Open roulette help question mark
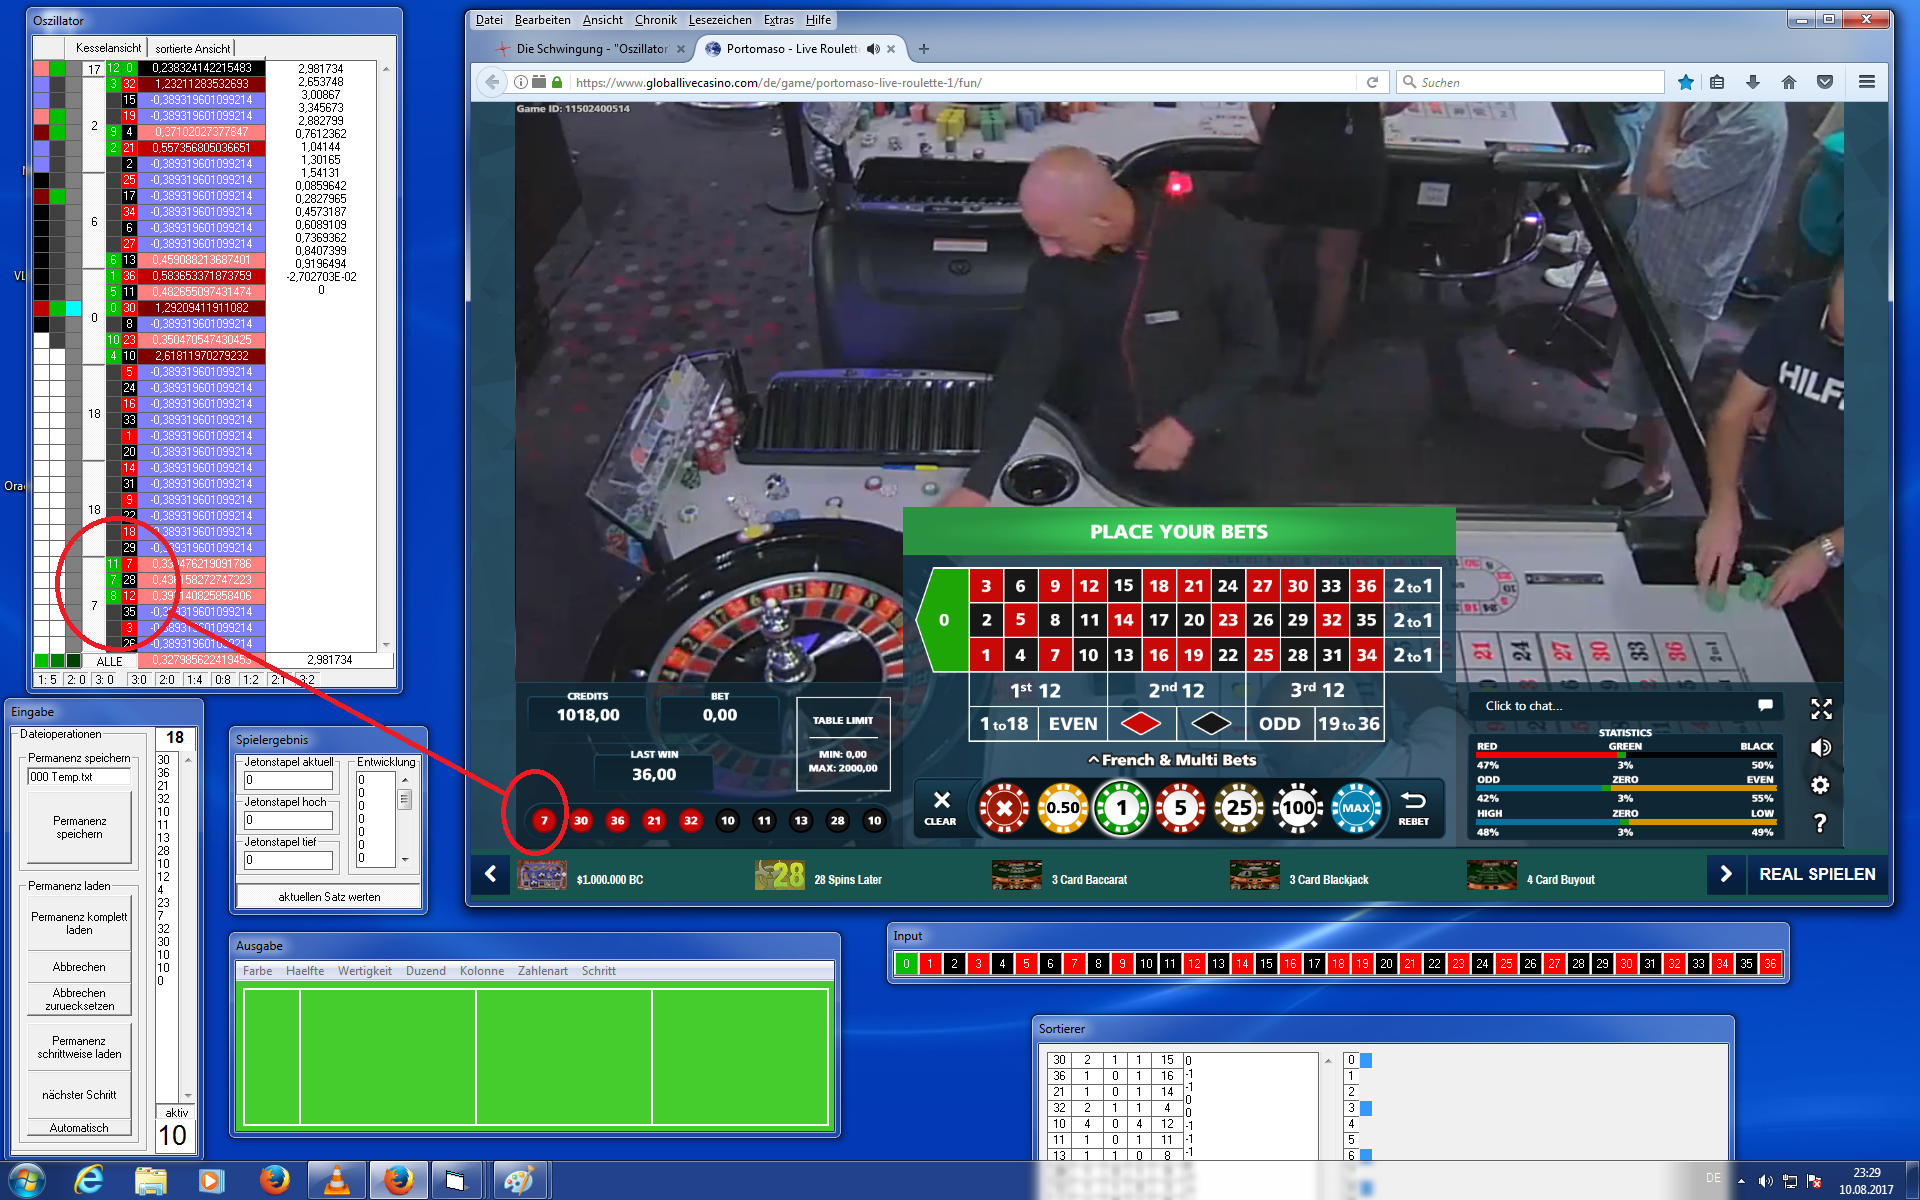Image resolution: width=1920 pixels, height=1200 pixels. (1821, 823)
